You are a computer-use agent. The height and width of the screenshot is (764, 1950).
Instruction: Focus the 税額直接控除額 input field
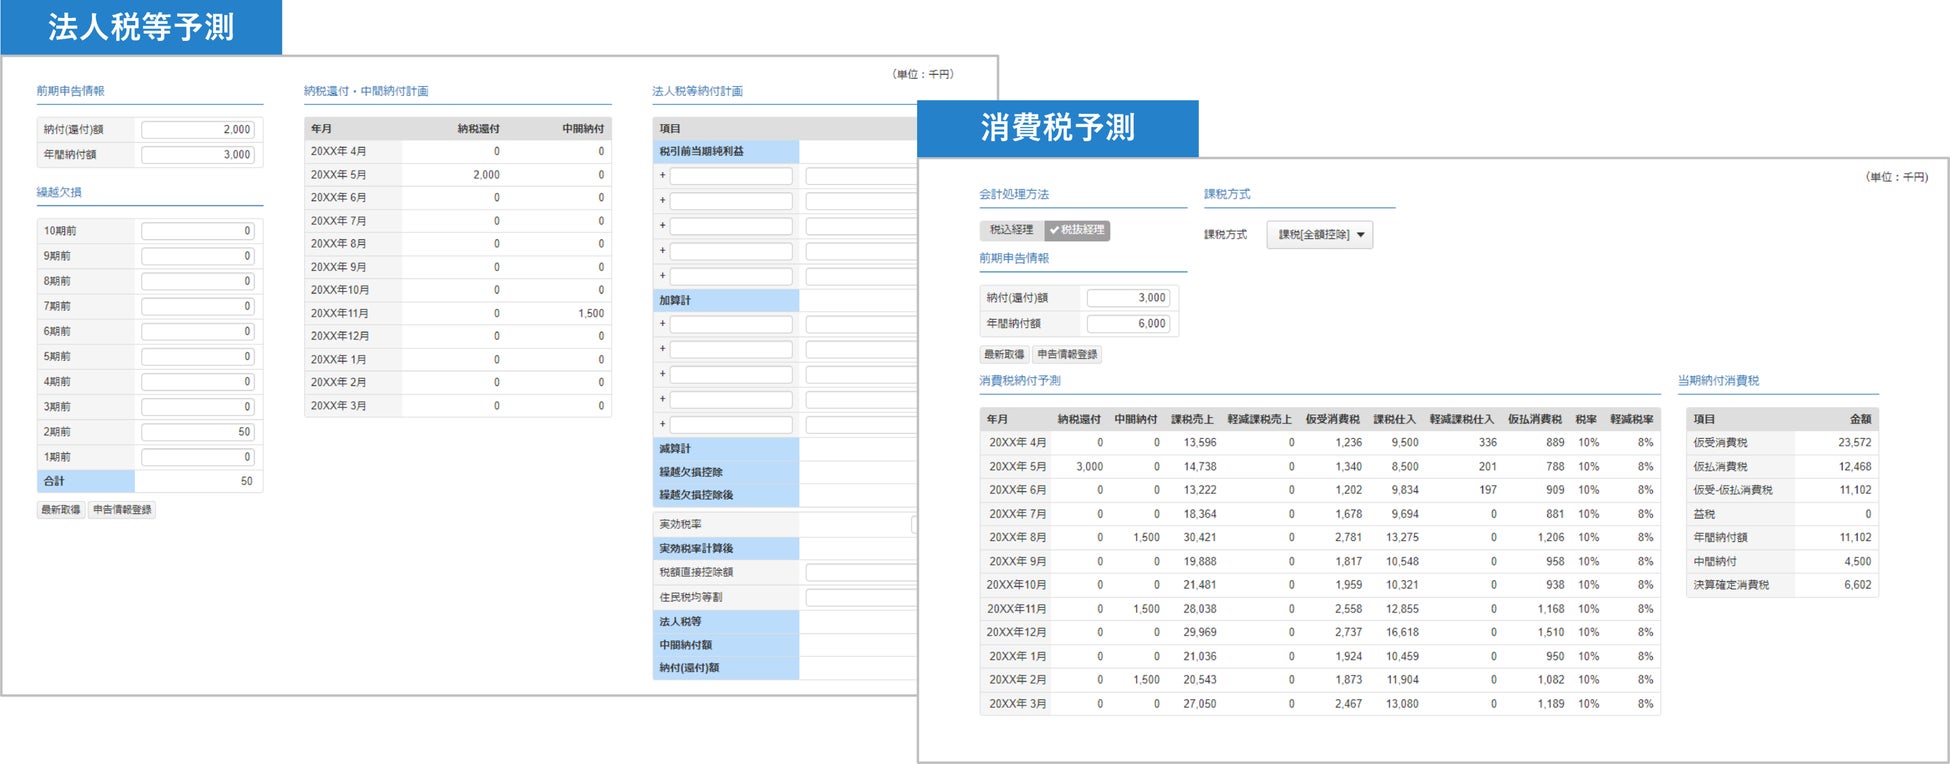coord(861,573)
